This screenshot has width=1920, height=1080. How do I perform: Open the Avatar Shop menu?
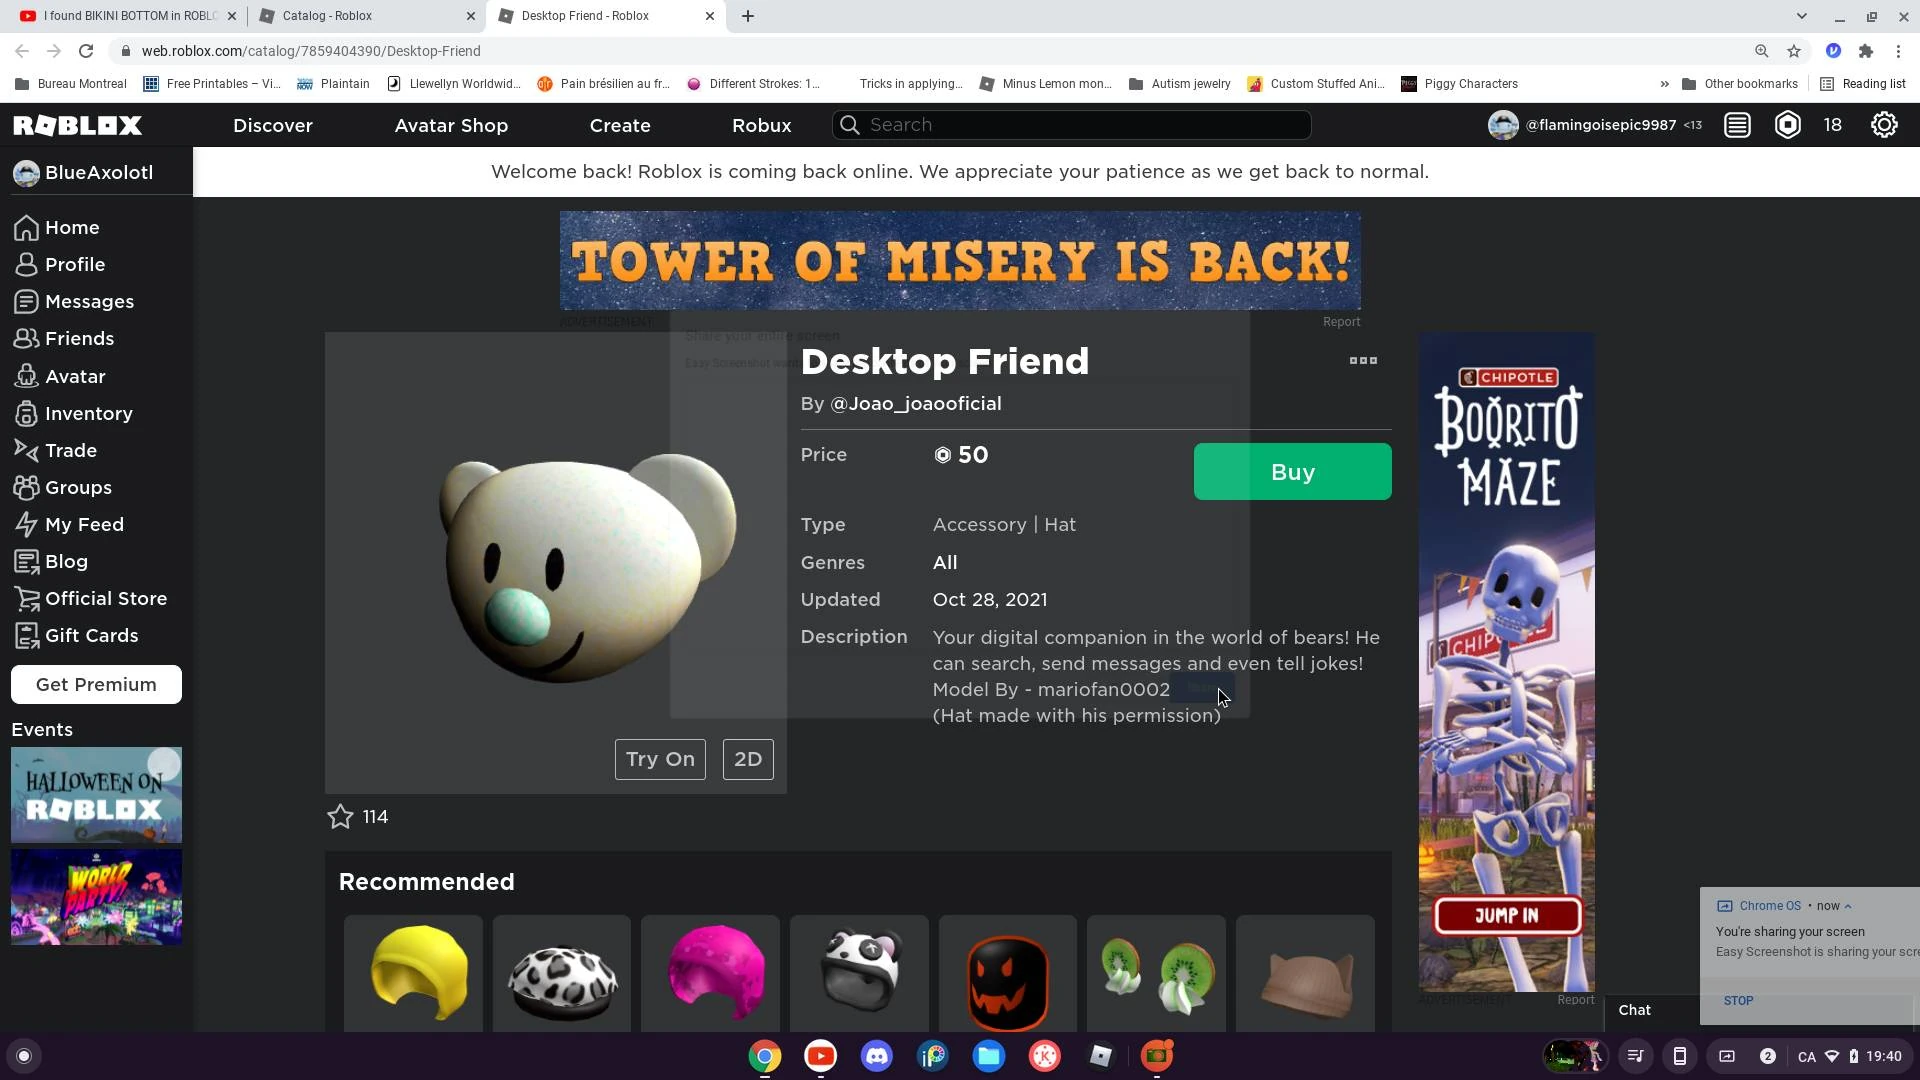click(x=451, y=126)
